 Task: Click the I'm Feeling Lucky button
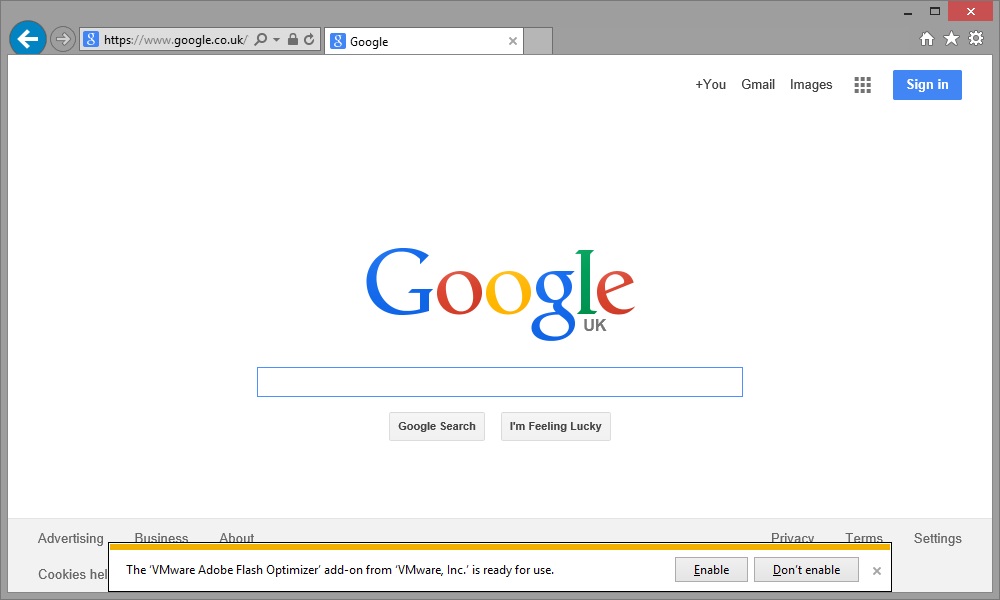555,426
